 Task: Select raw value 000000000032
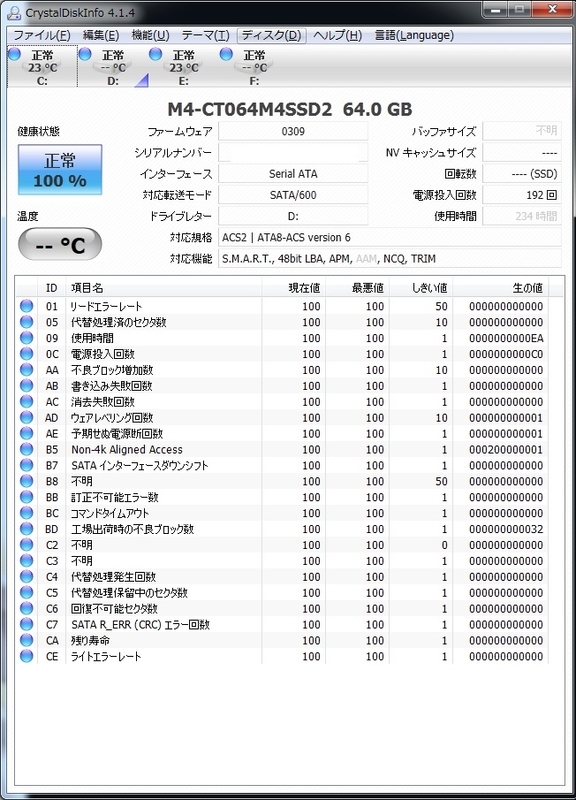[506, 529]
